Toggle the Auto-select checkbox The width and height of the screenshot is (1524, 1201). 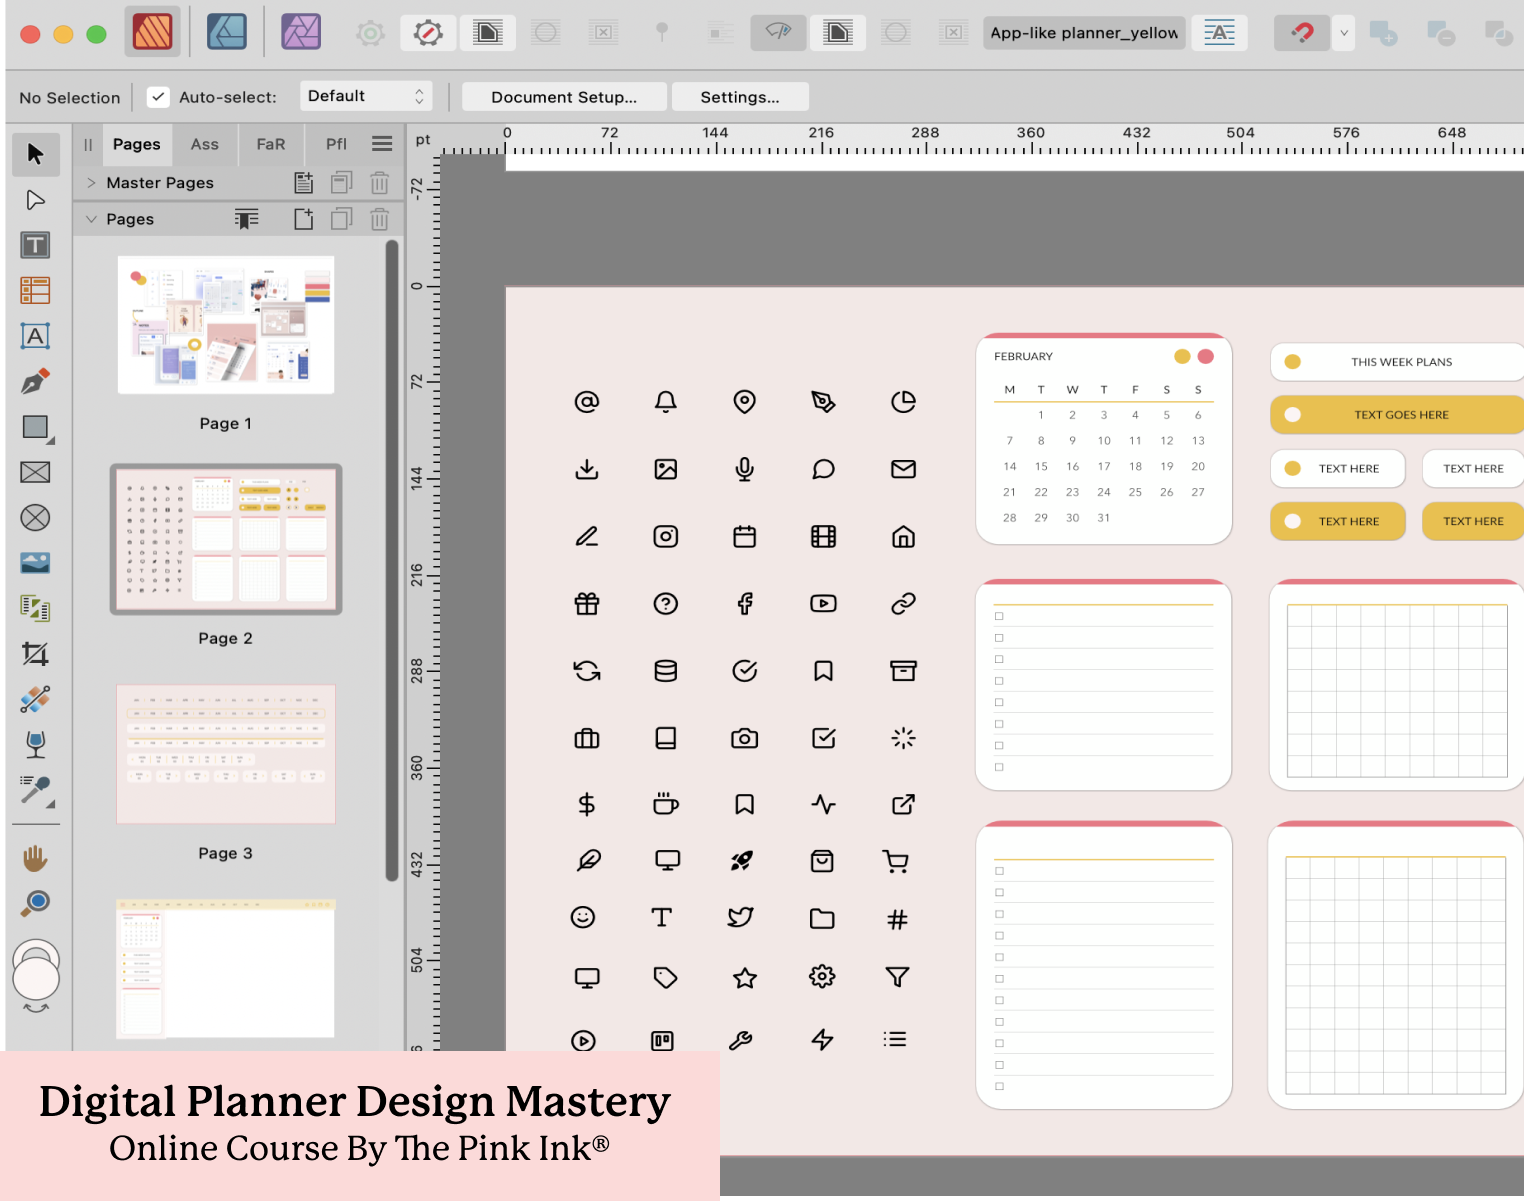coord(158,96)
